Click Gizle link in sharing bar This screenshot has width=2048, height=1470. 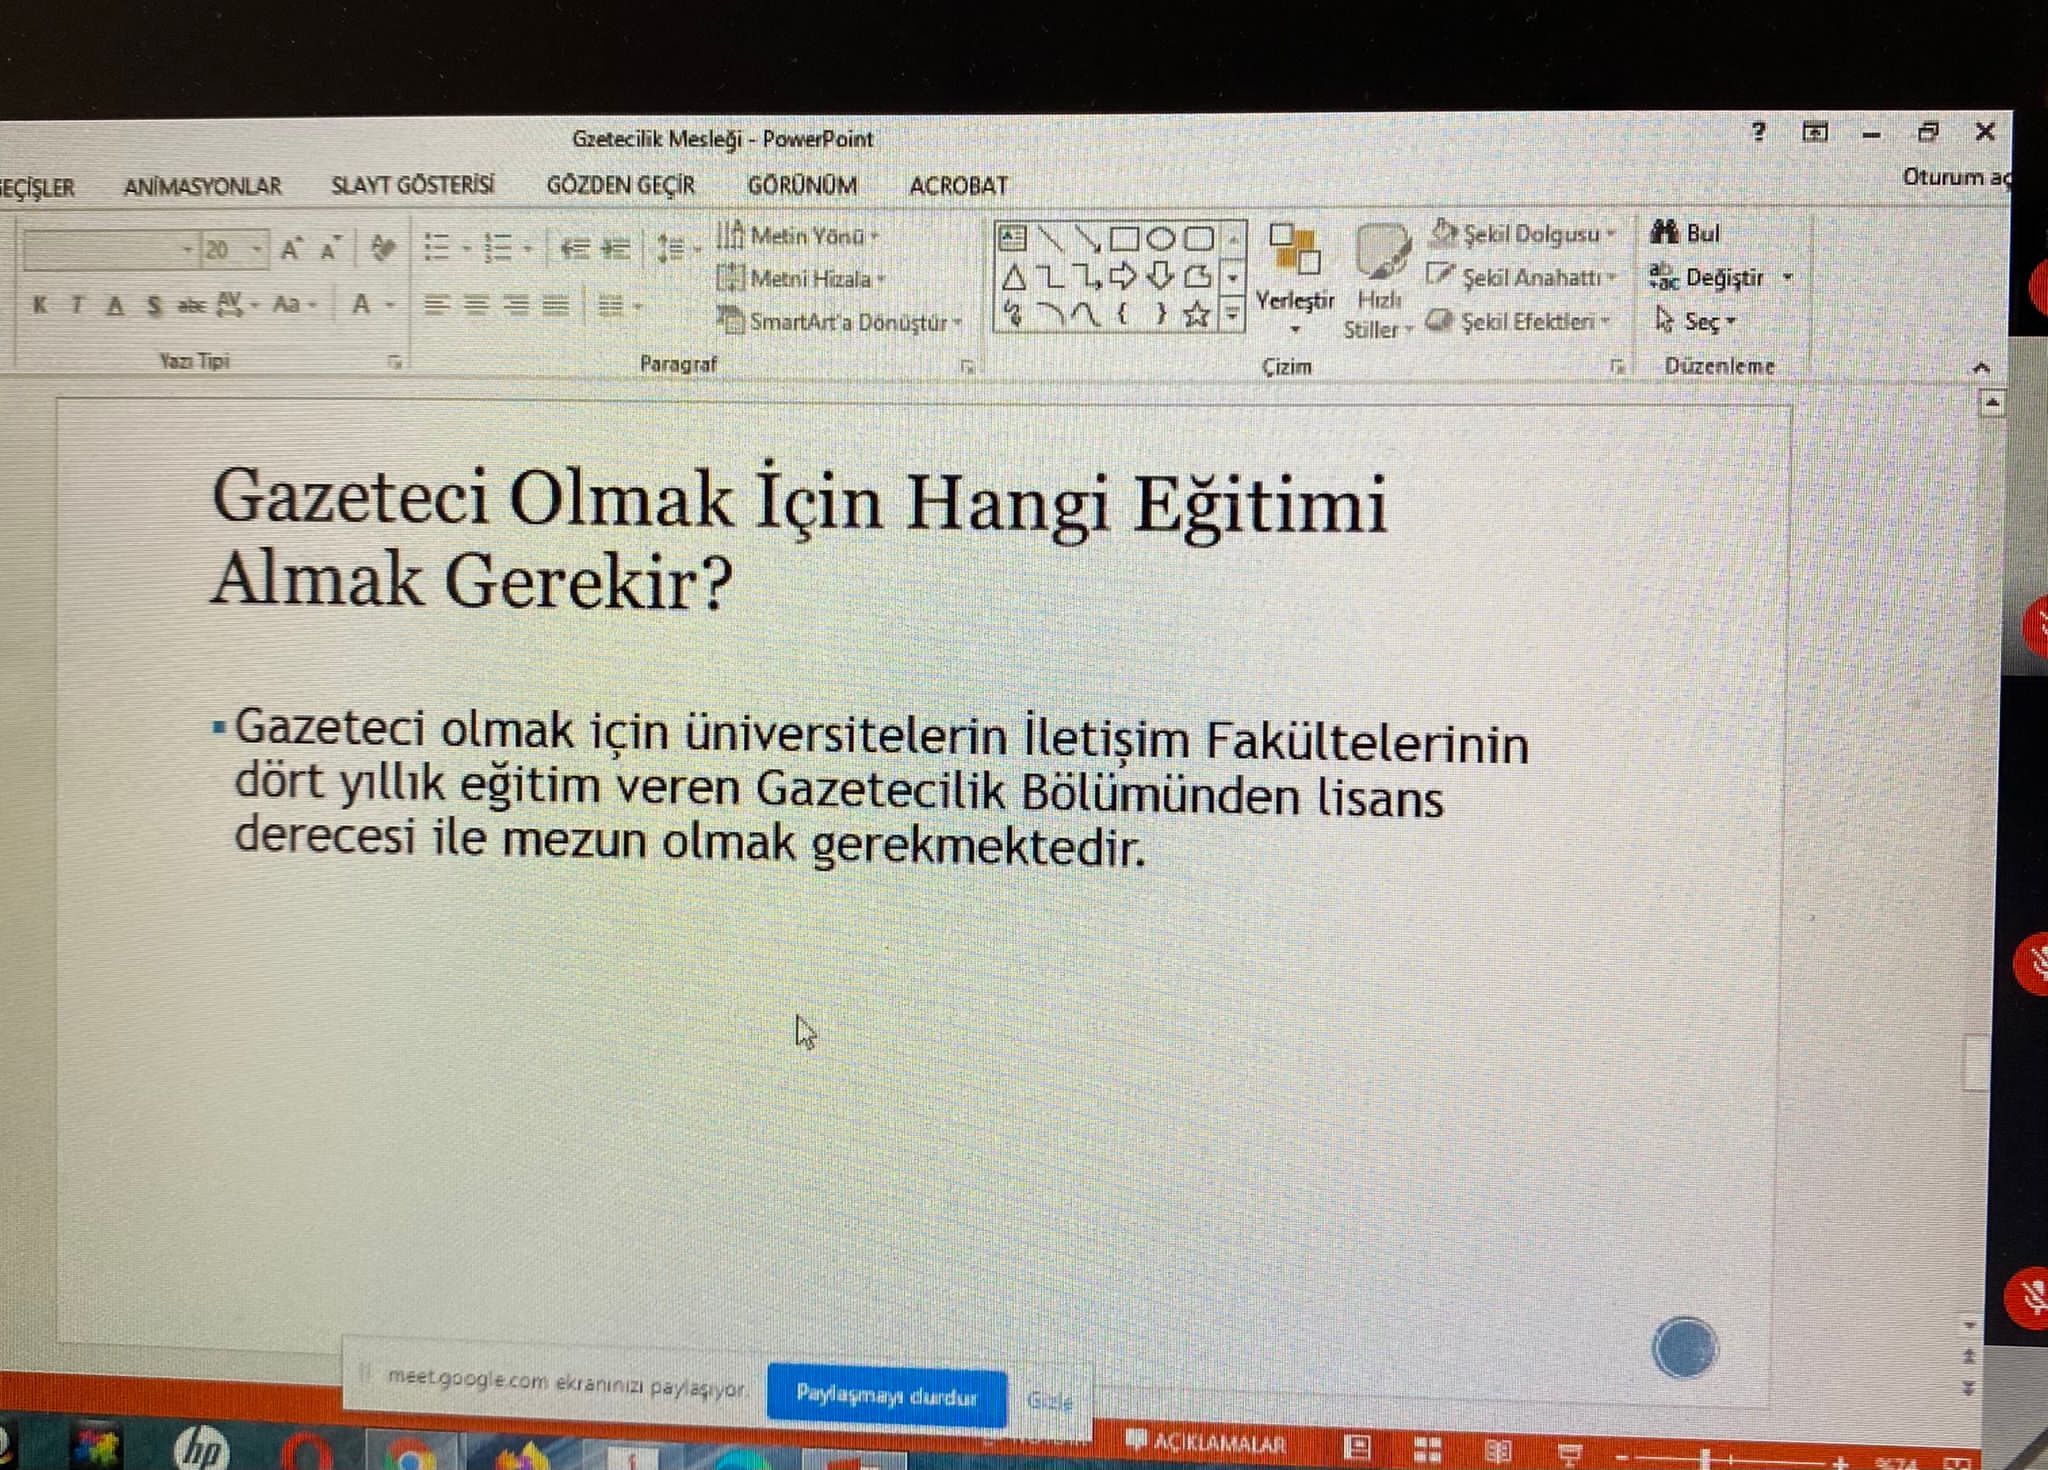(x=1050, y=1401)
